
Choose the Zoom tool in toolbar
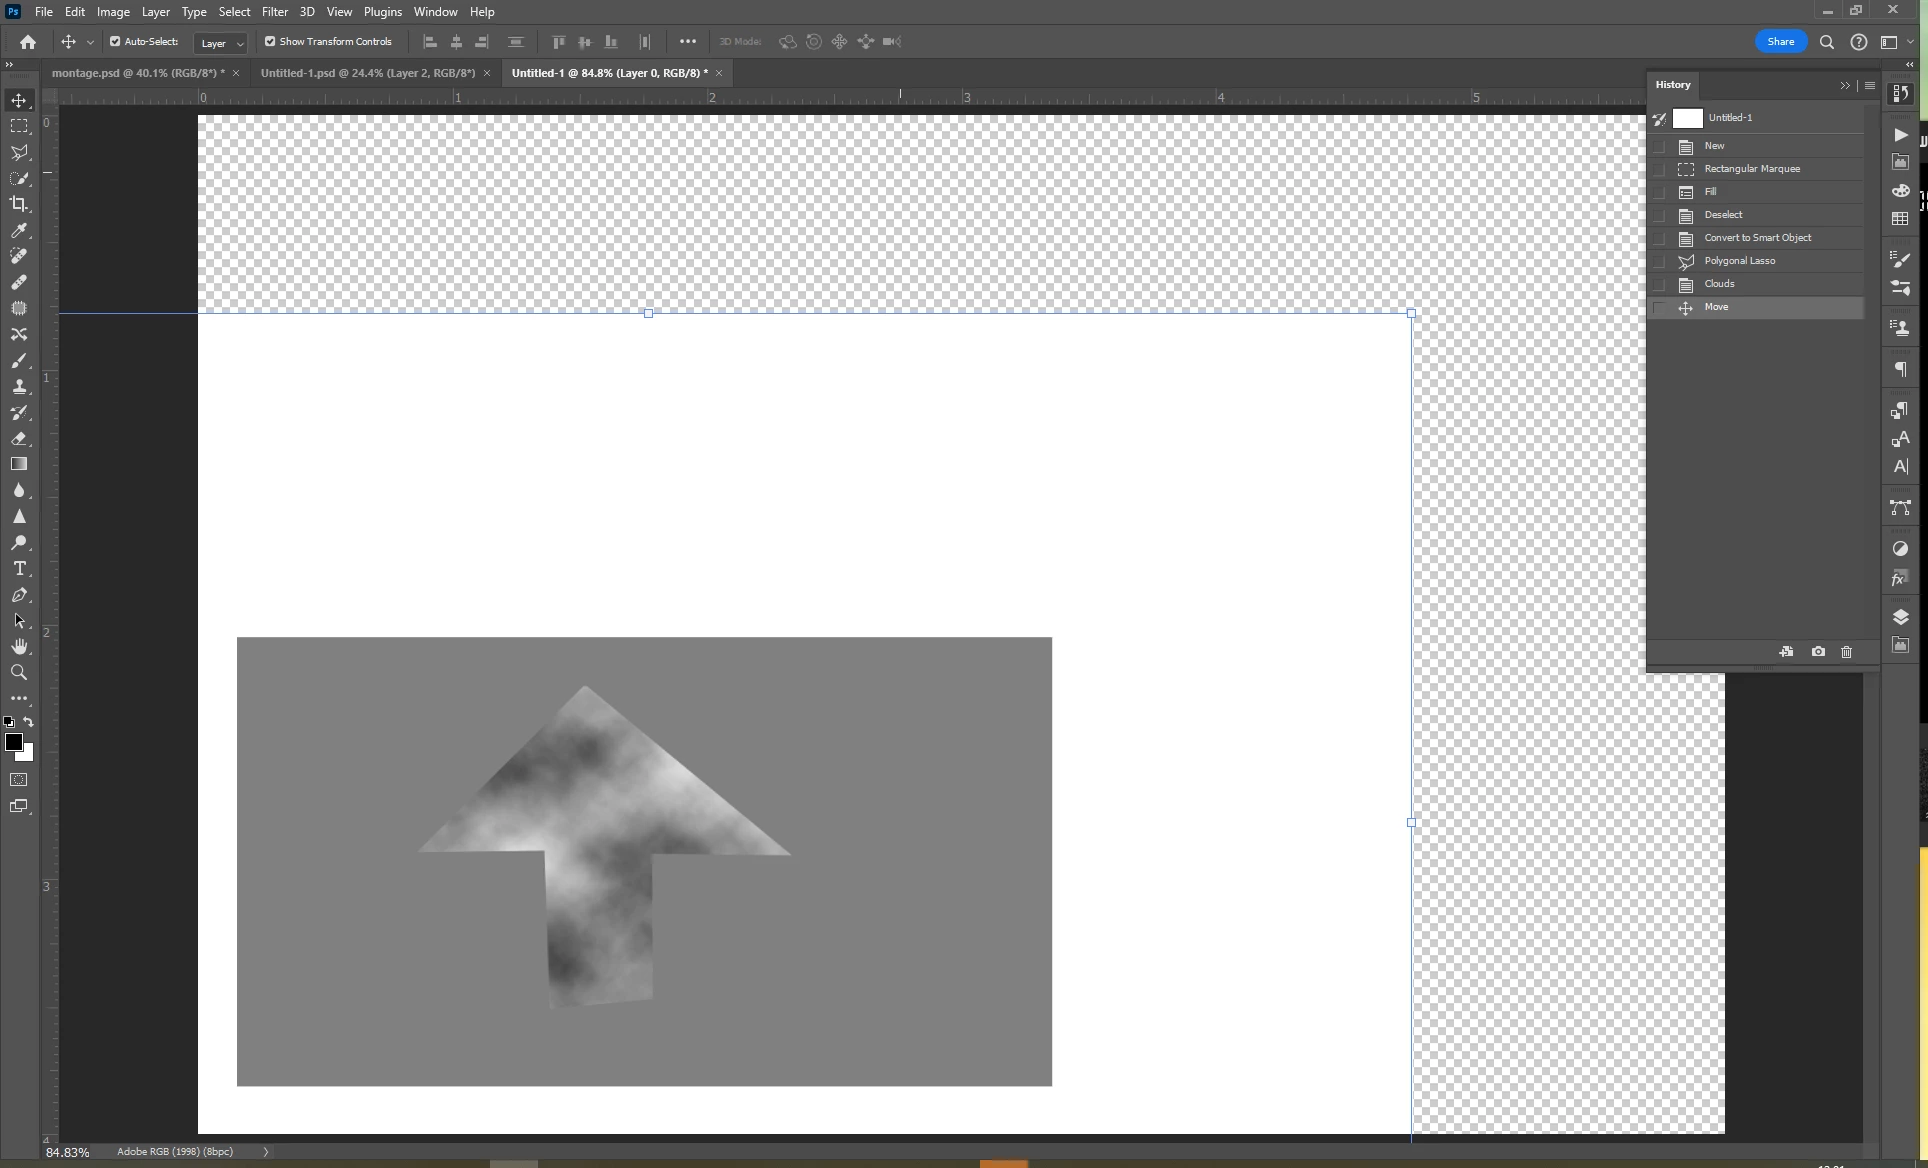(19, 672)
